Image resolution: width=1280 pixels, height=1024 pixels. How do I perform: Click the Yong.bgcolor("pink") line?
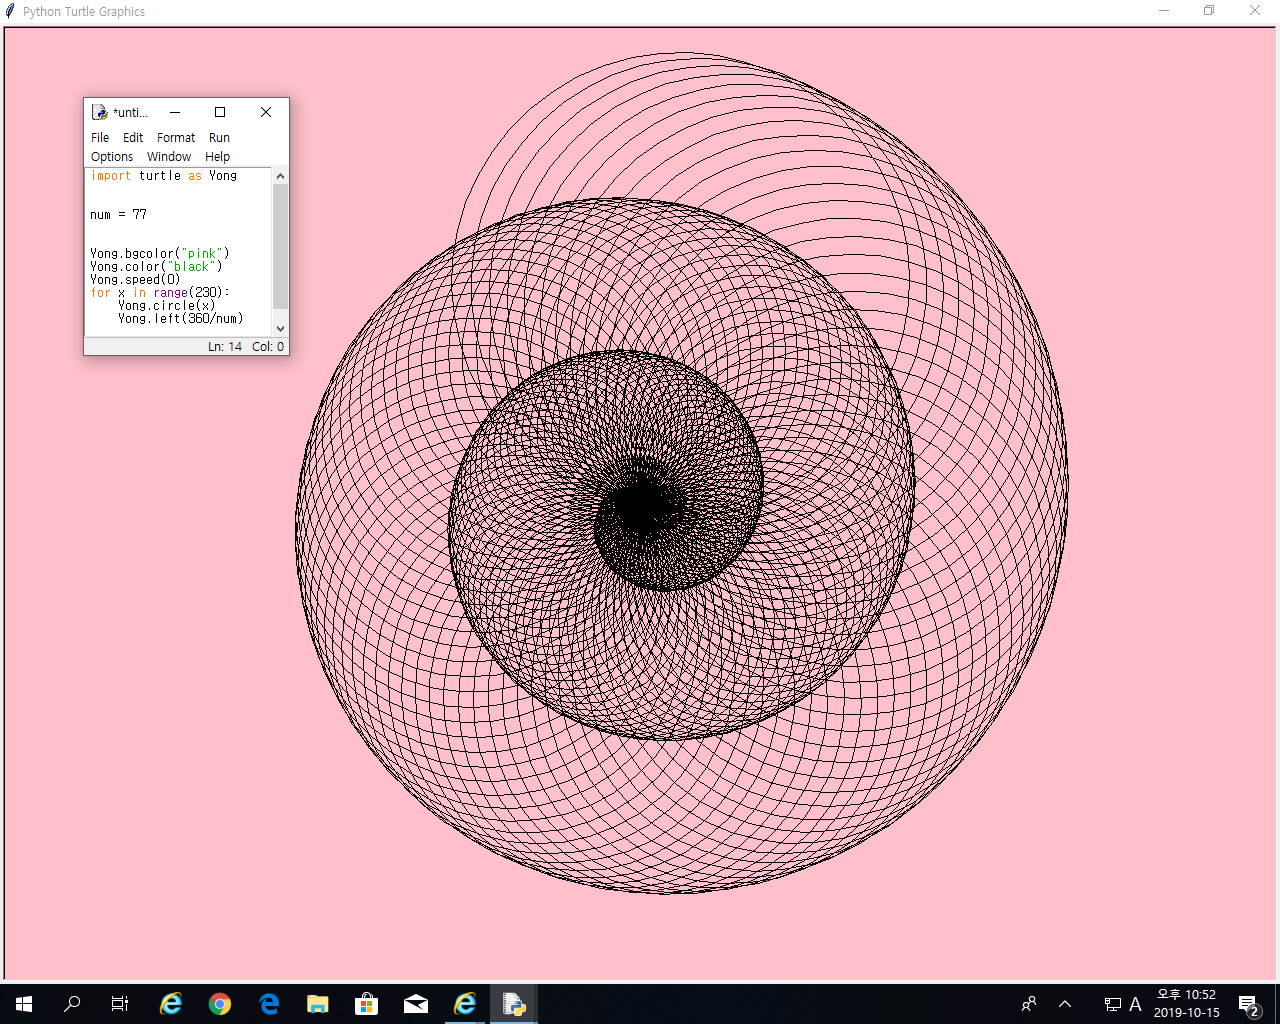tap(160, 254)
